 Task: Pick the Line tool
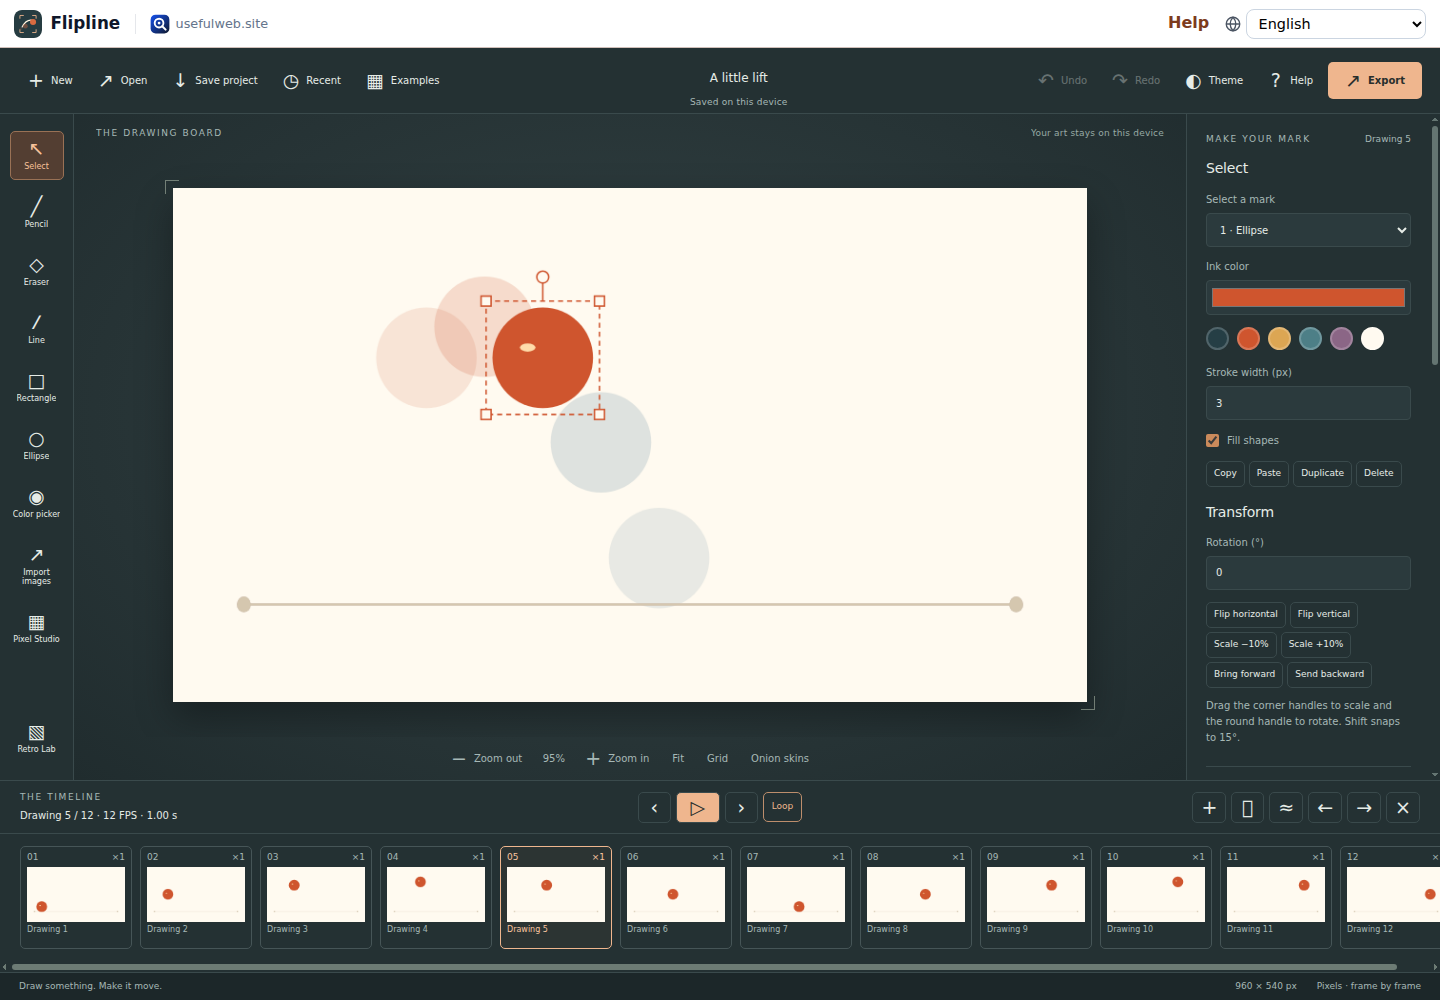click(37, 329)
